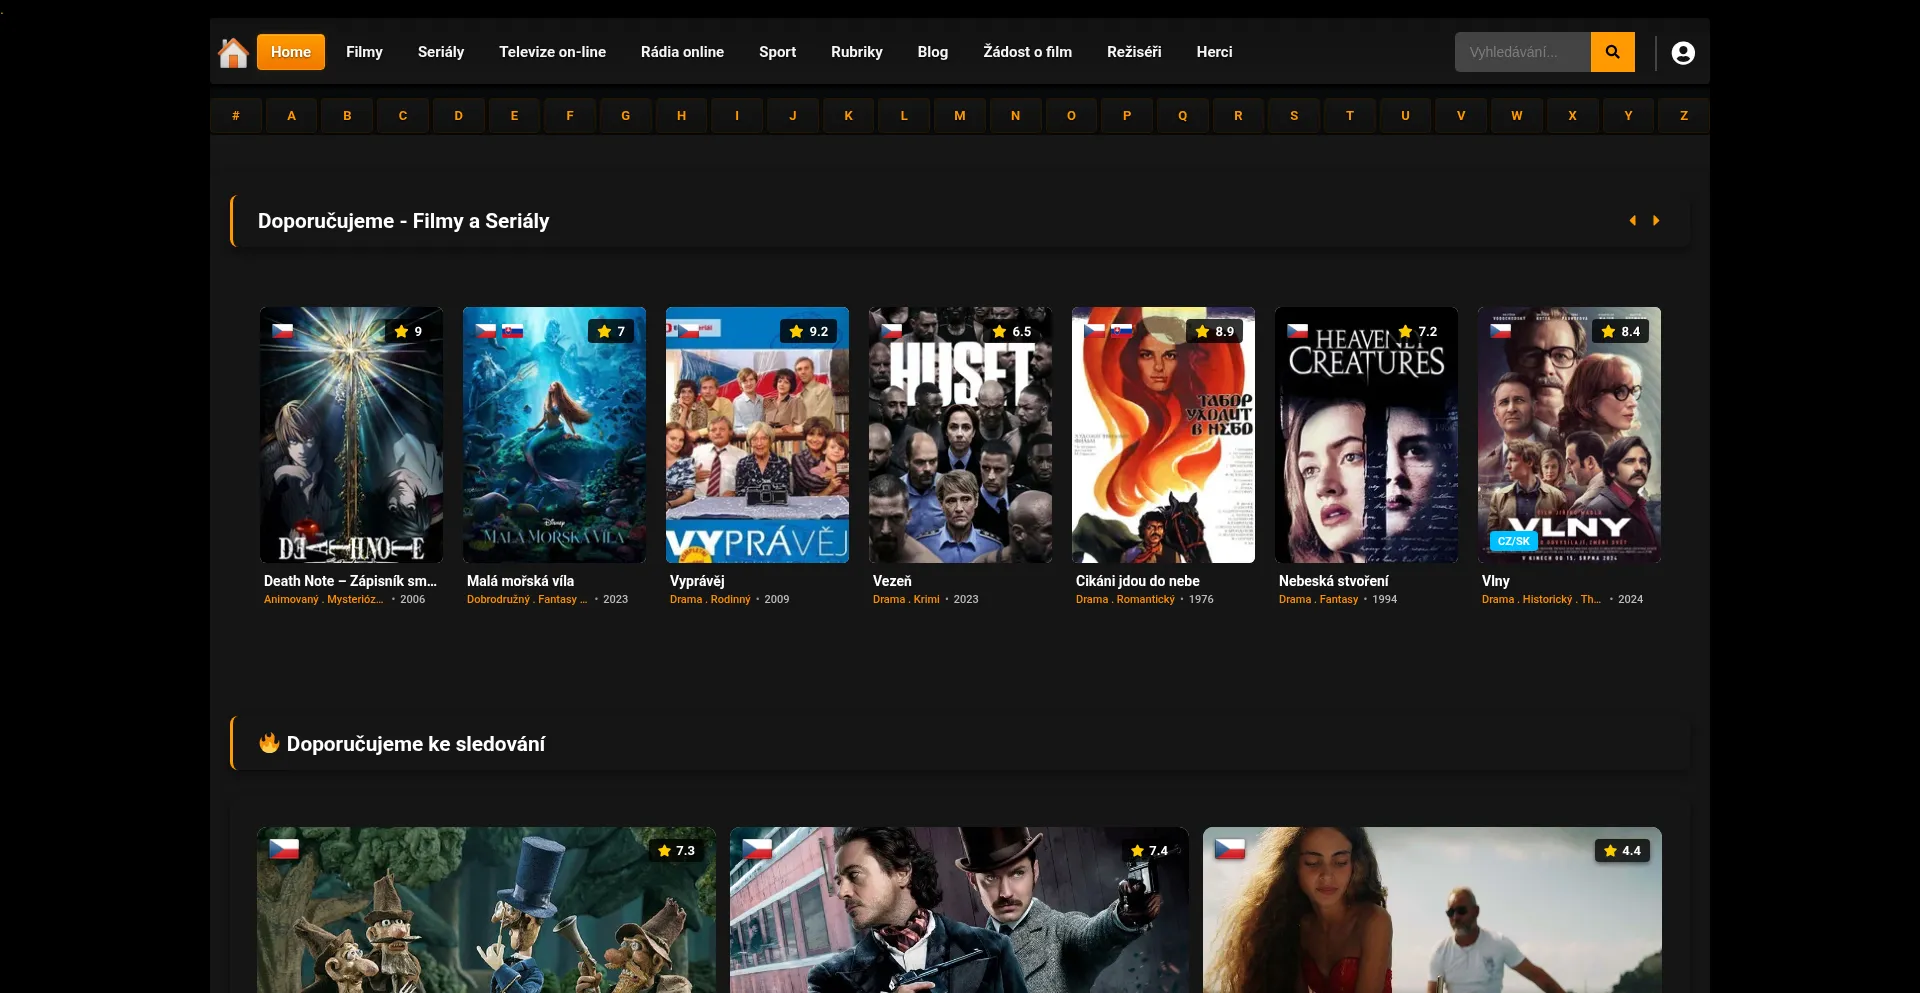Open the user account profile icon

coord(1683,53)
